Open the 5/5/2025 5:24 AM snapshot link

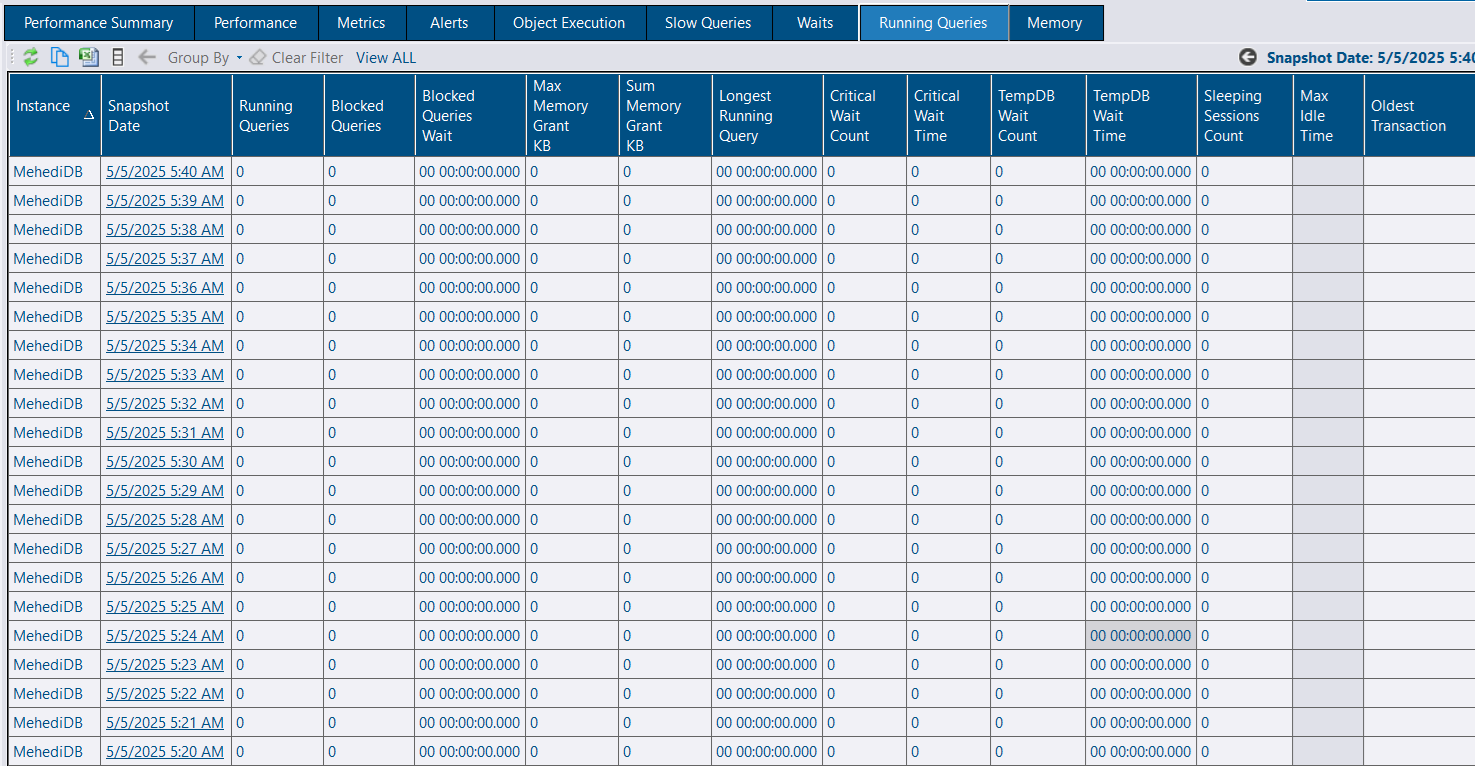[x=165, y=636]
